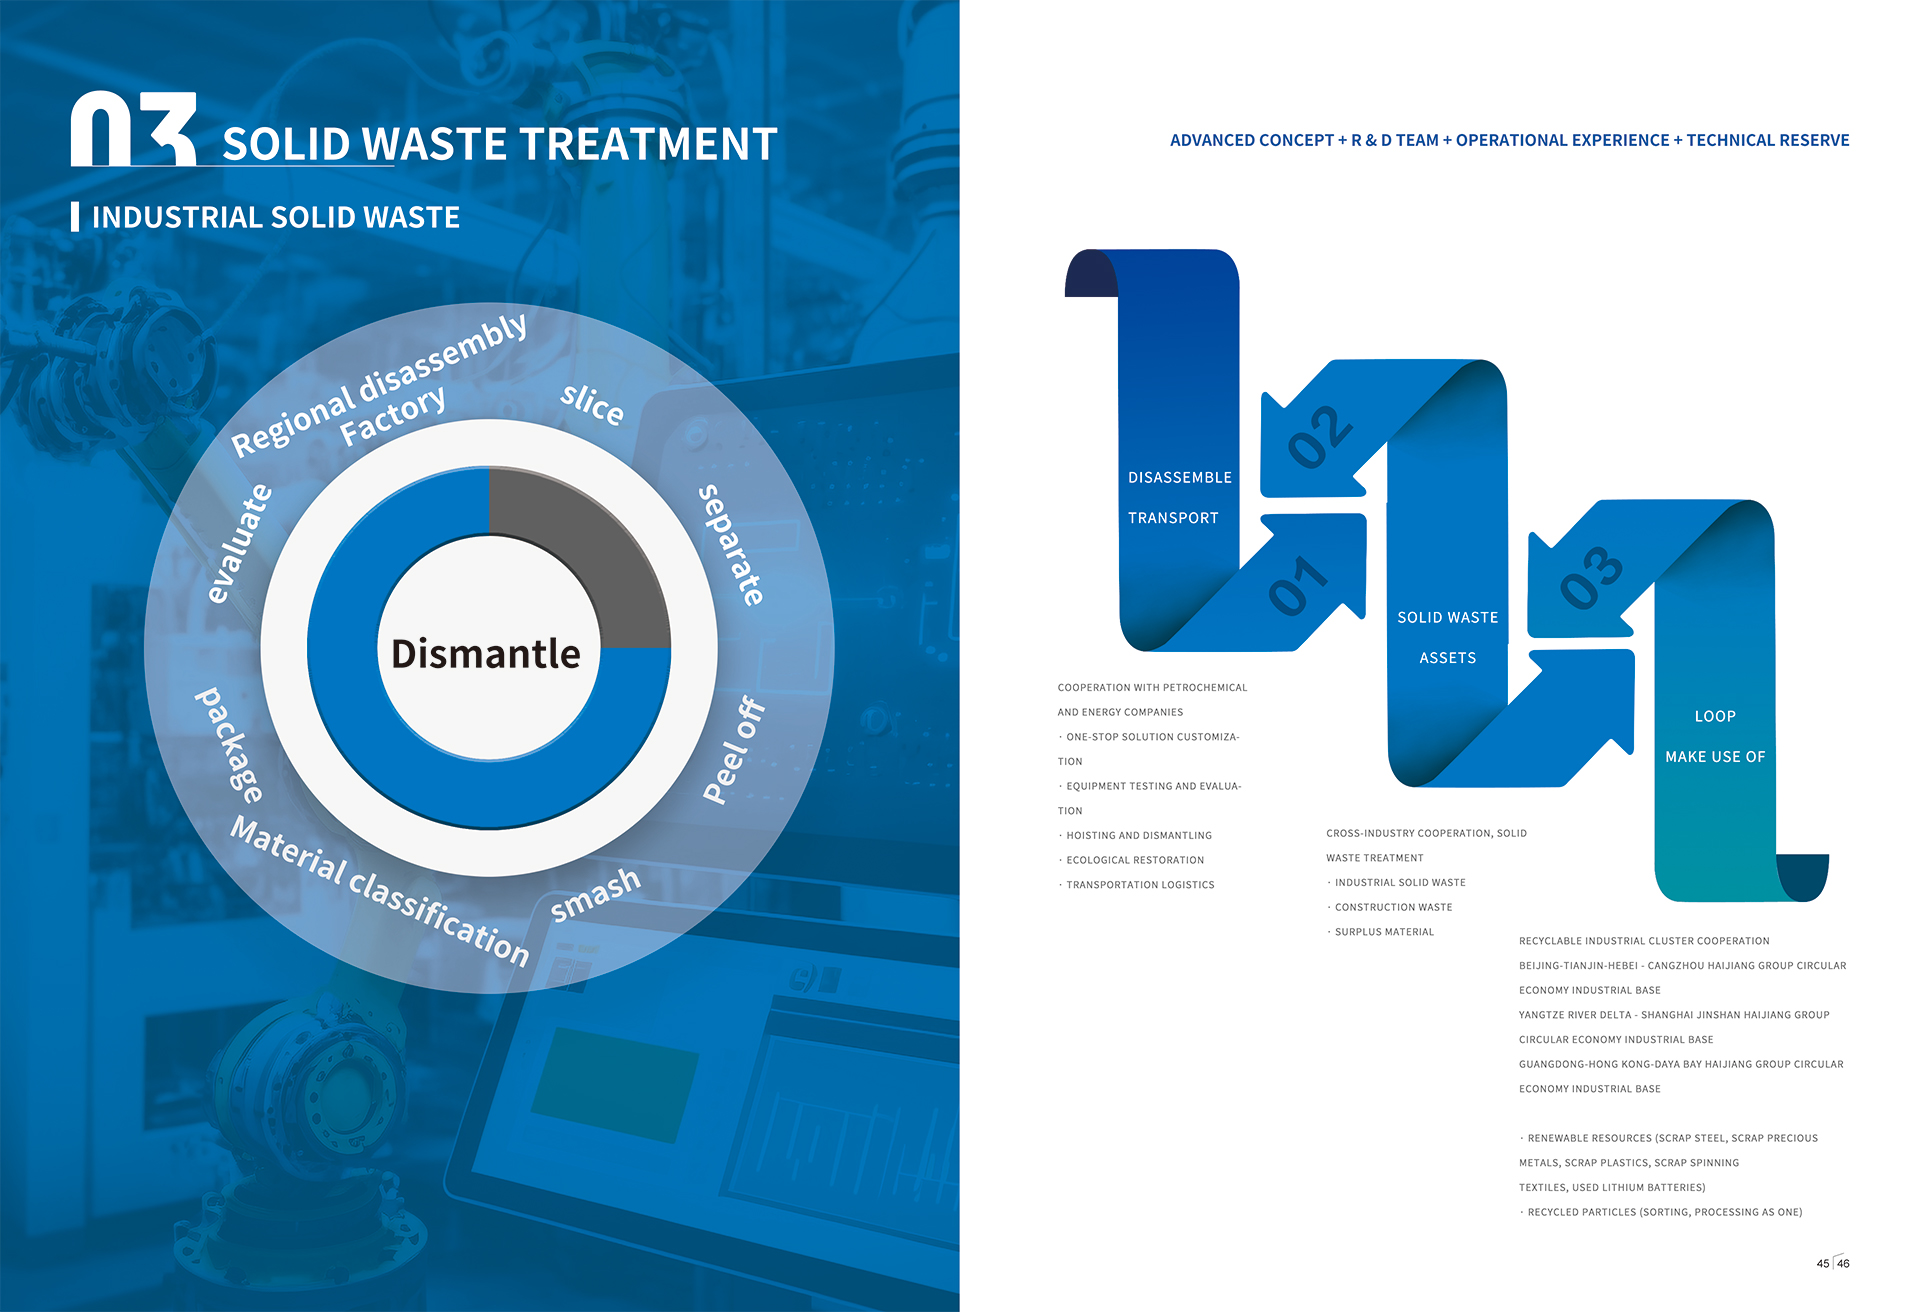Image resolution: width=1920 pixels, height=1312 pixels.
Task: Click the large 03 section number
Action: (133, 129)
